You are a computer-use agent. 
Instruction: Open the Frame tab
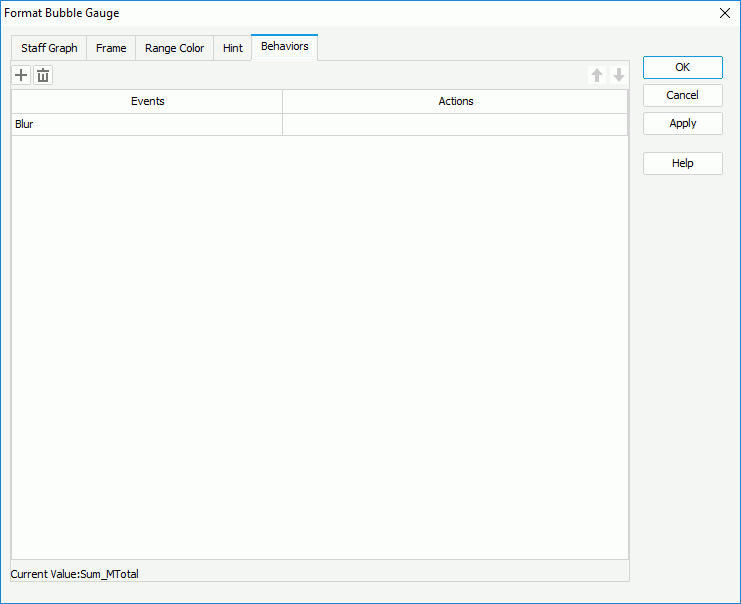(111, 48)
